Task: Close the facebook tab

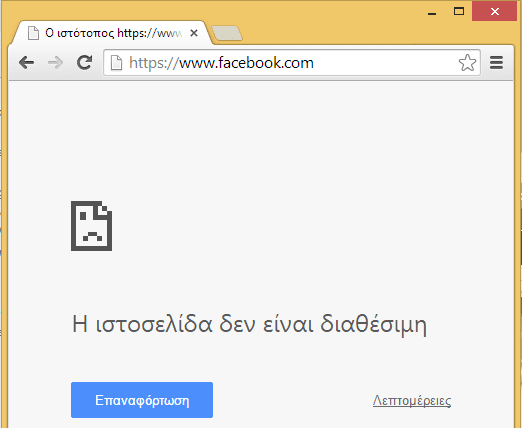Action: tap(194, 33)
